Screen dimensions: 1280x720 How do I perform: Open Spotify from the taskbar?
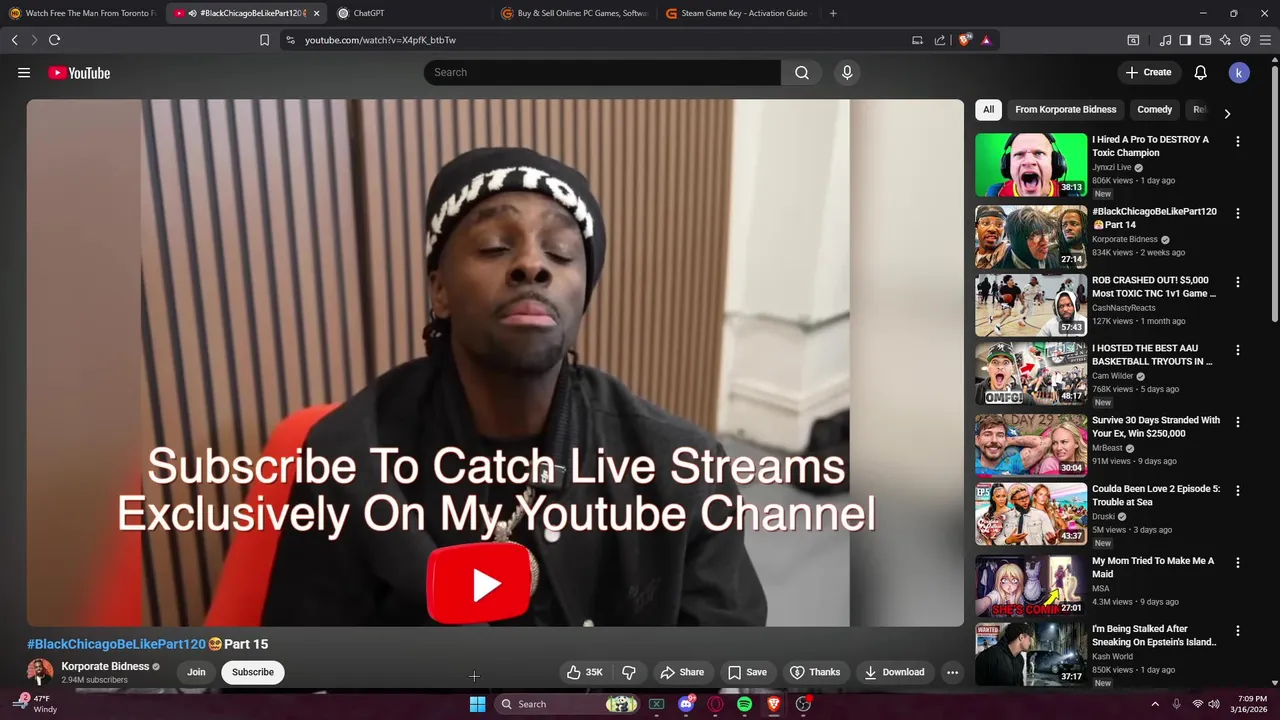click(744, 704)
